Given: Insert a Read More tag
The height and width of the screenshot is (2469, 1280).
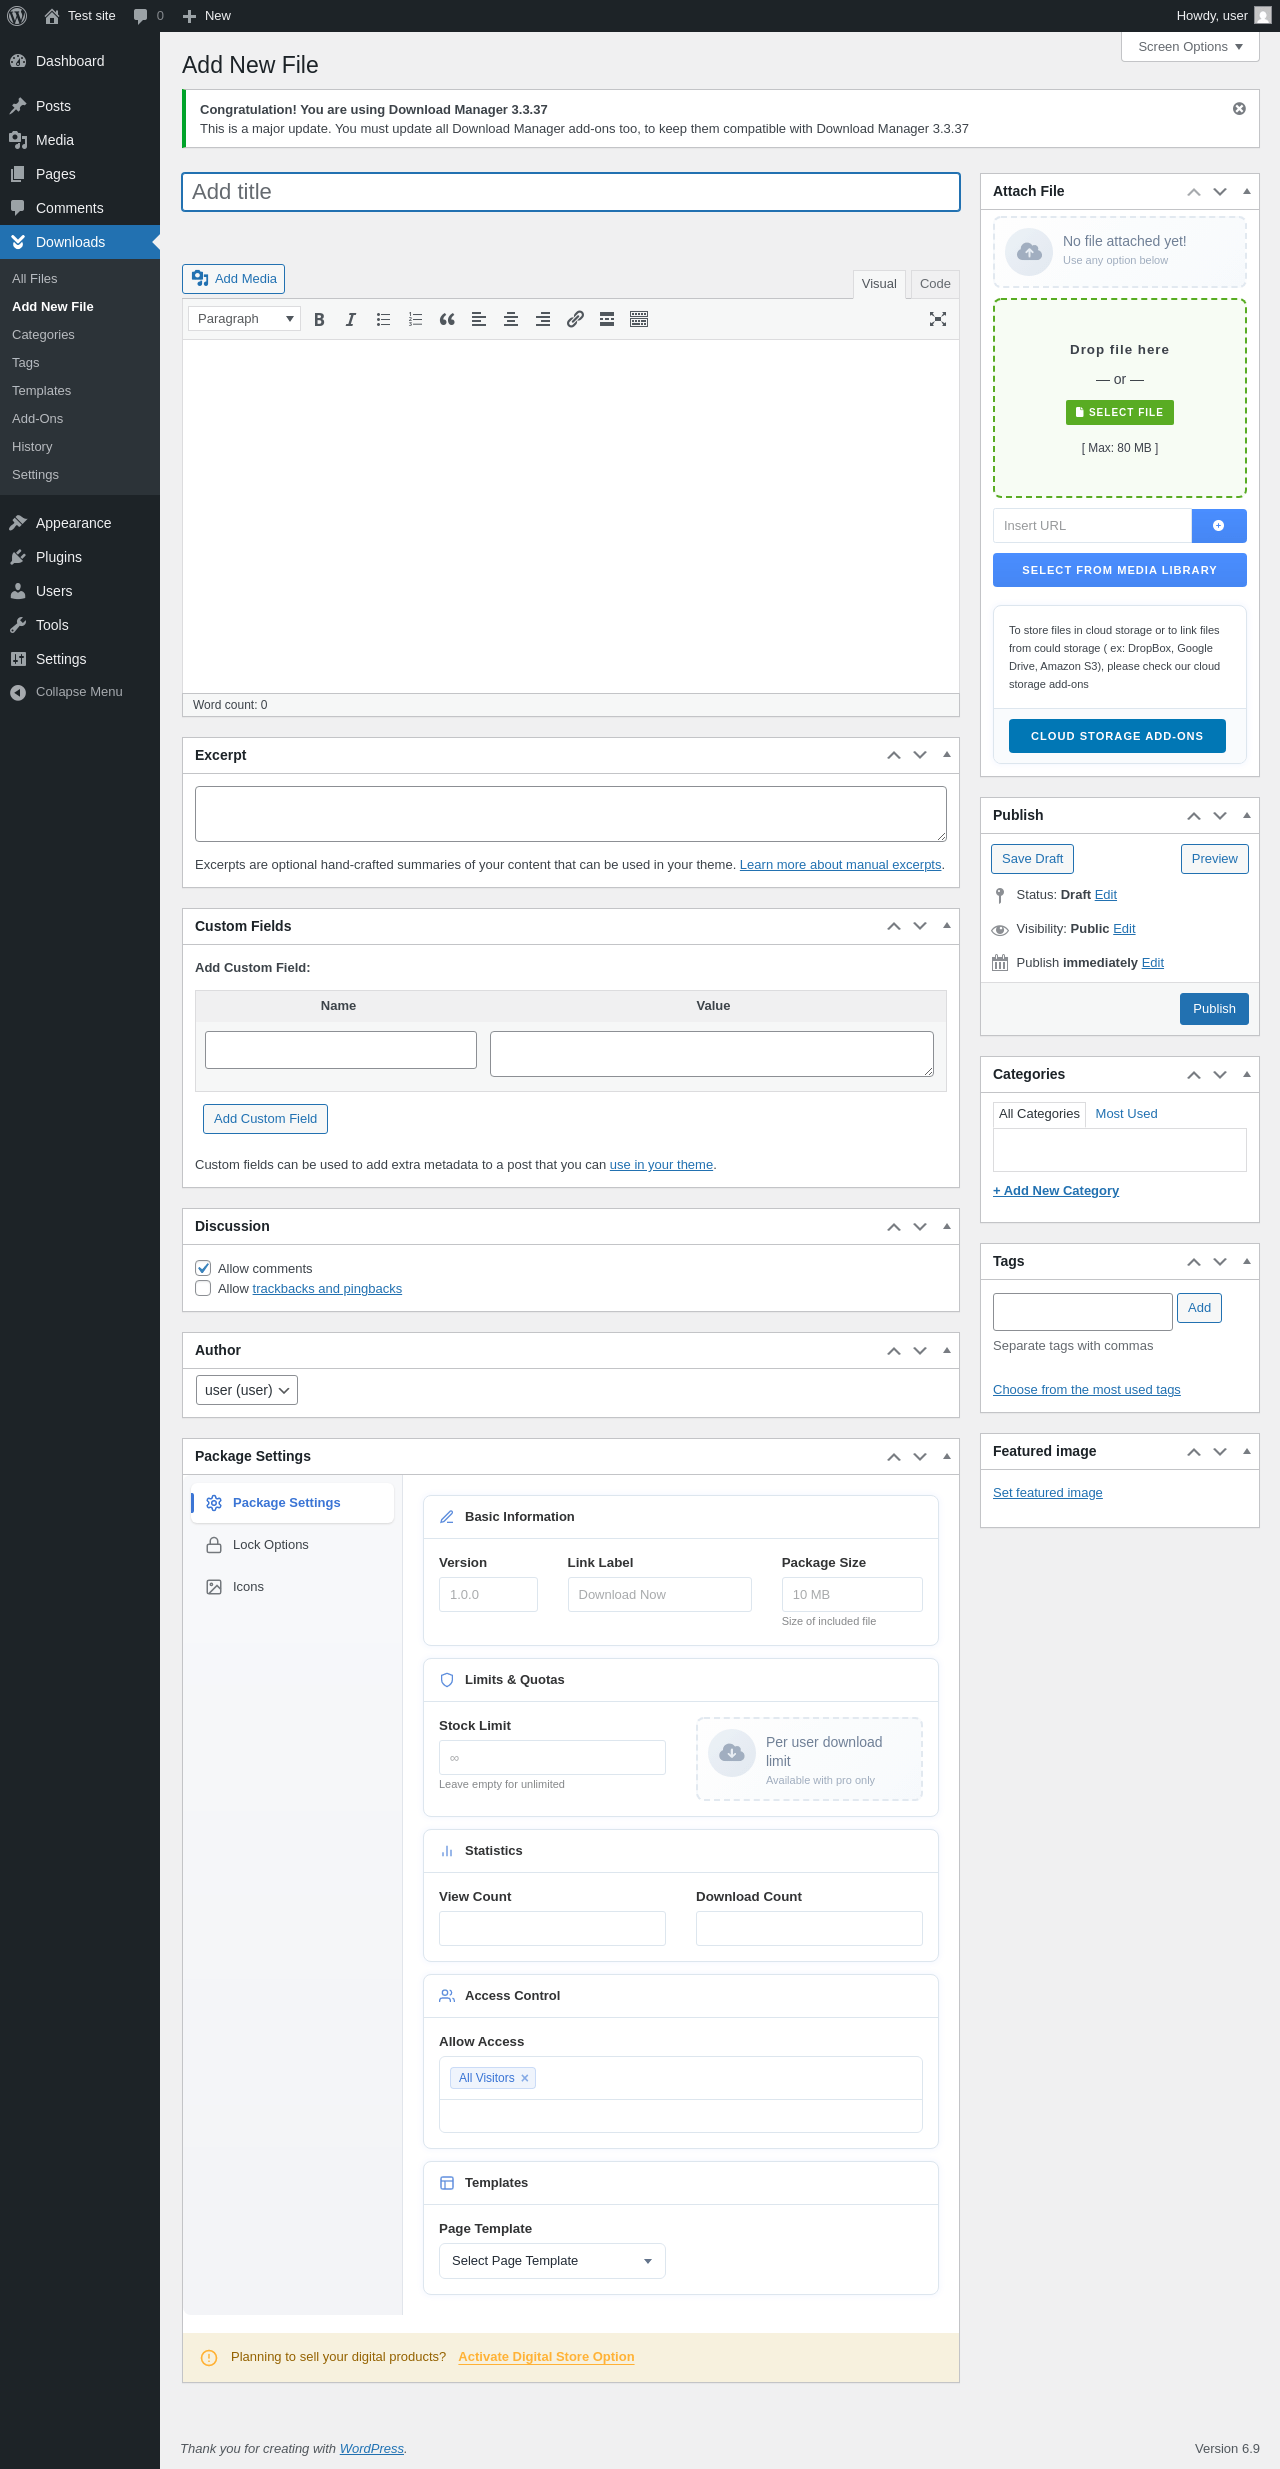Looking at the screenshot, I should (x=607, y=319).
